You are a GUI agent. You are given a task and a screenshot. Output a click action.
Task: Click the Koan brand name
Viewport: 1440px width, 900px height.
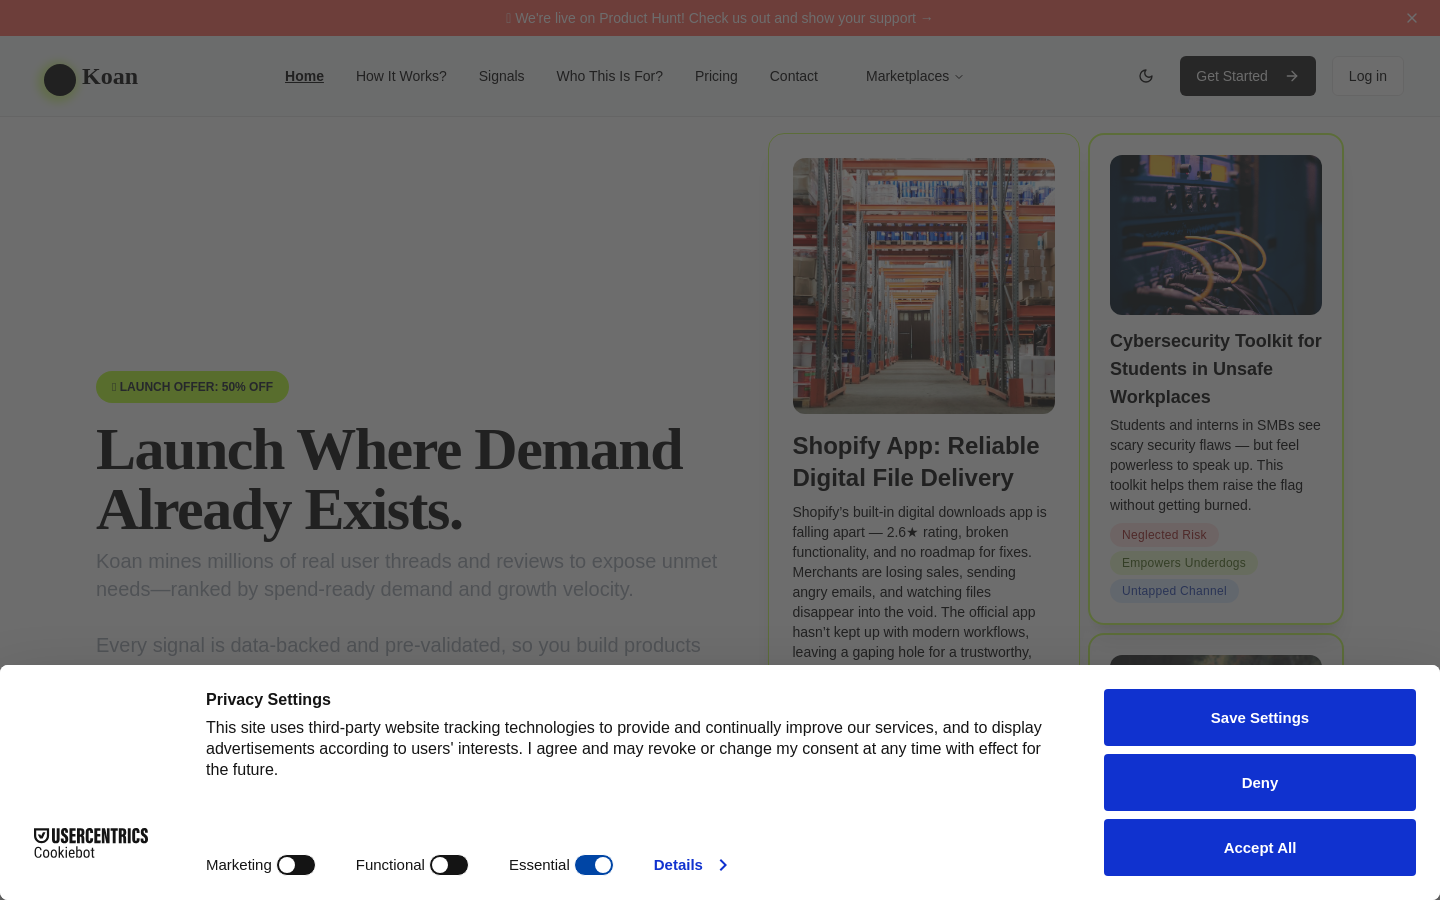[x=110, y=77]
